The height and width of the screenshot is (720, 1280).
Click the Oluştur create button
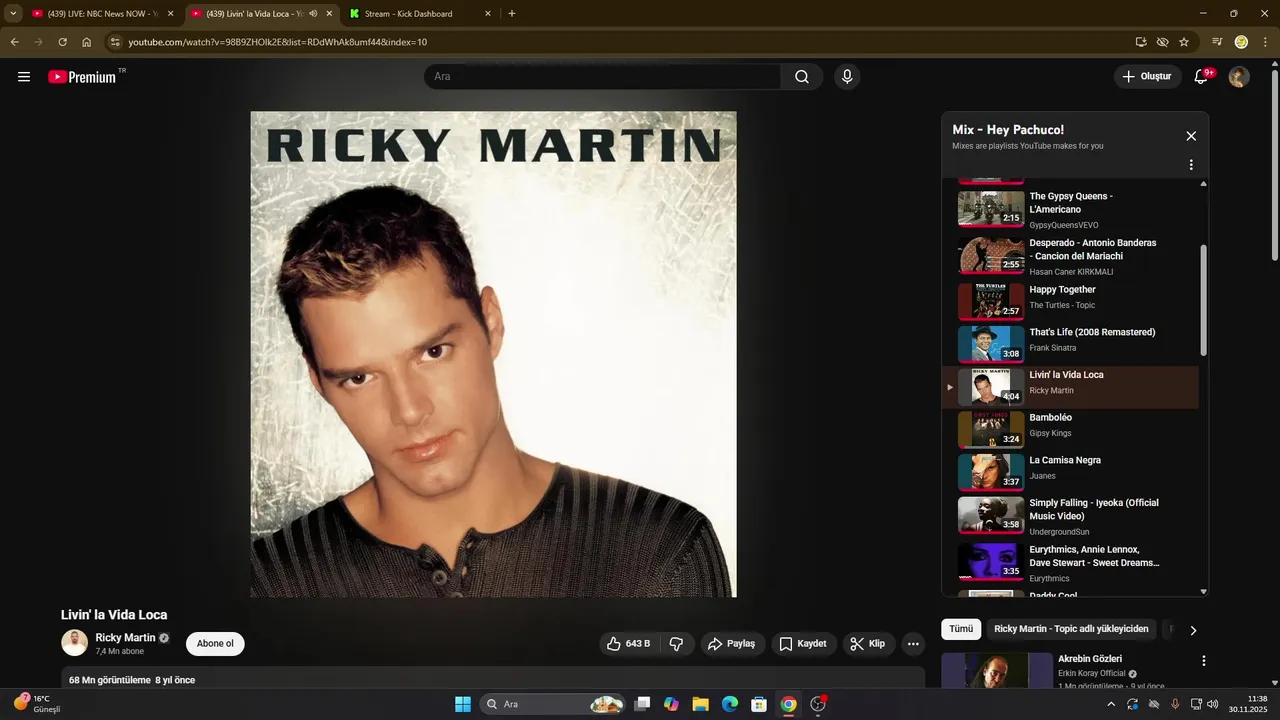pos(1148,77)
